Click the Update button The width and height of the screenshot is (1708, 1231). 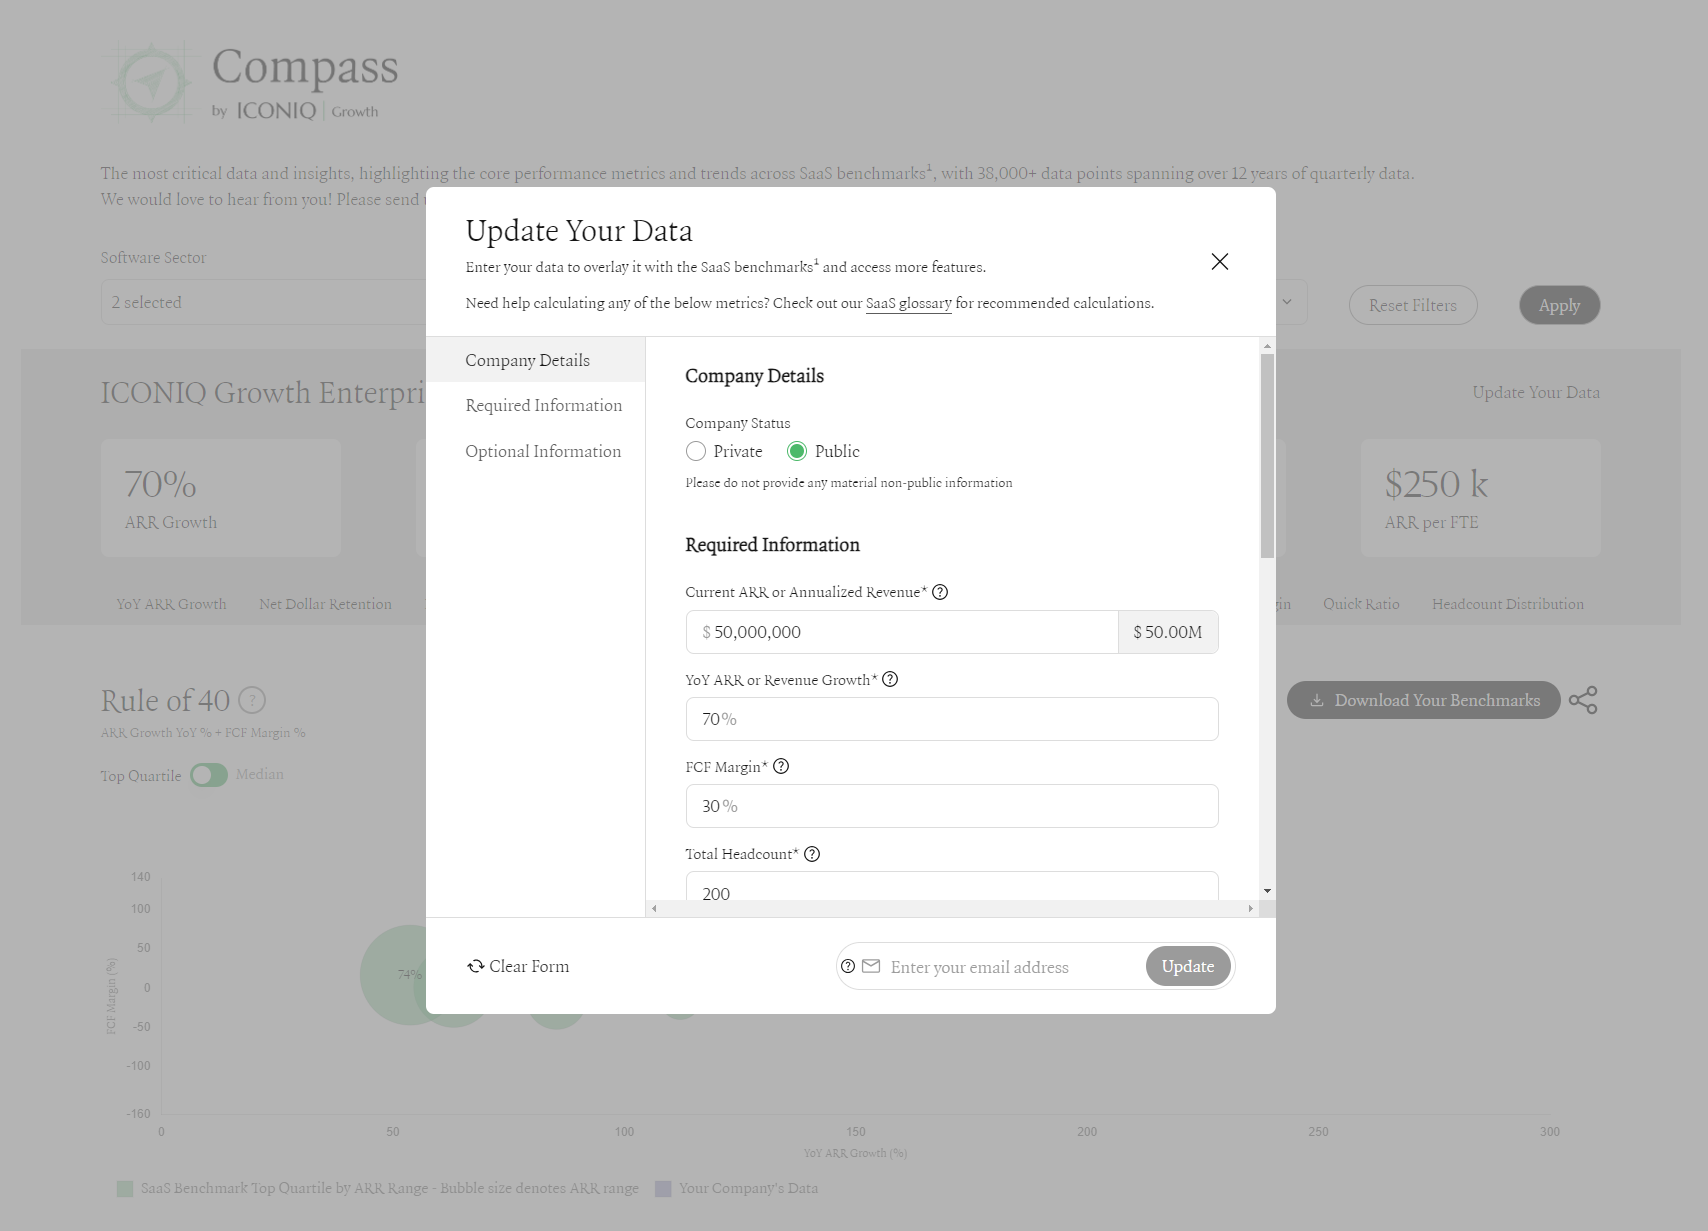pos(1188,966)
